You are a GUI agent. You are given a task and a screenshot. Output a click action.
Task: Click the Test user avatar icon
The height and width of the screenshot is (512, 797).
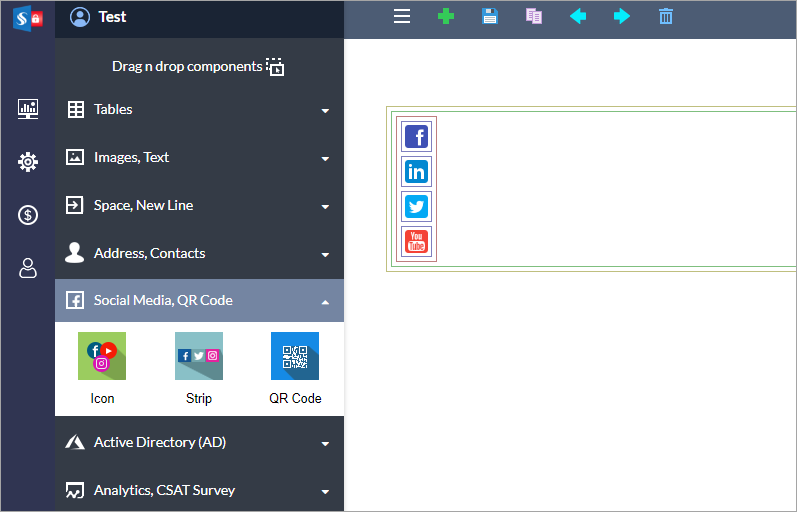(x=80, y=17)
